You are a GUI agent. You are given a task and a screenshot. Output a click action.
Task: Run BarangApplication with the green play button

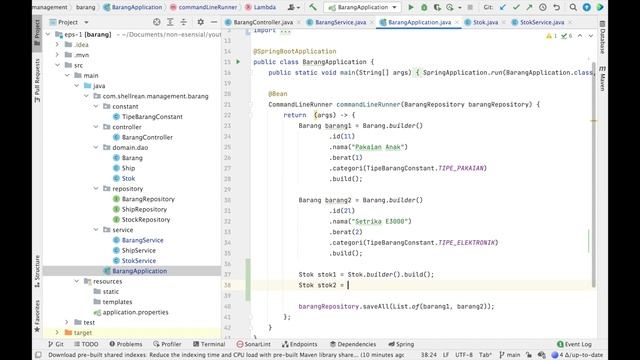pos(411,7)
